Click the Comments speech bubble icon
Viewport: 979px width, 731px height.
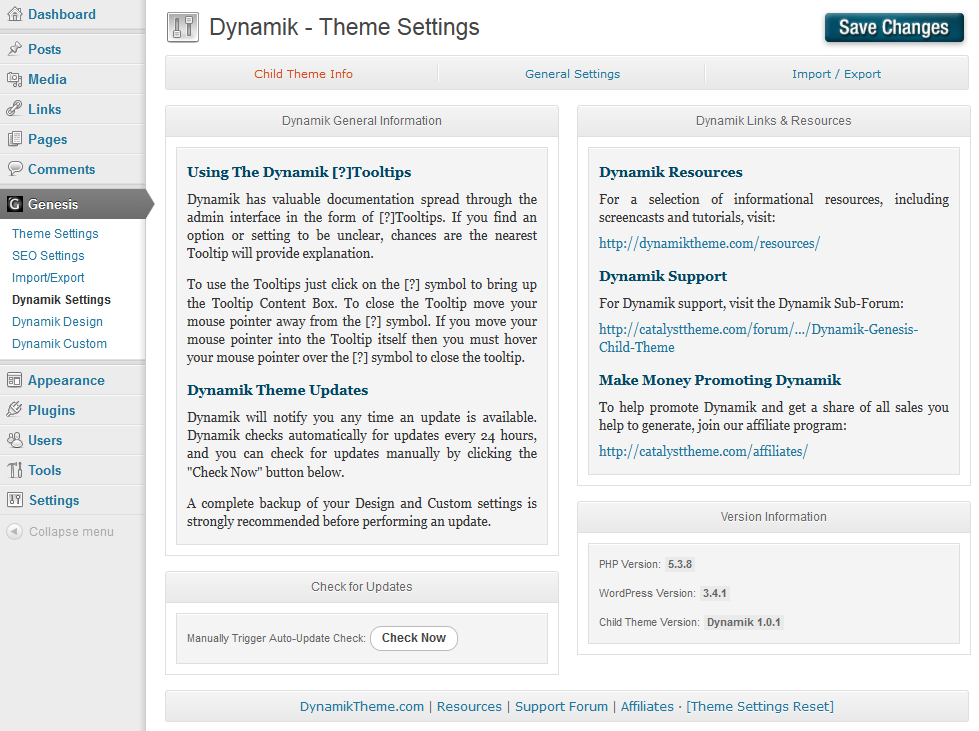click(14, 169)
